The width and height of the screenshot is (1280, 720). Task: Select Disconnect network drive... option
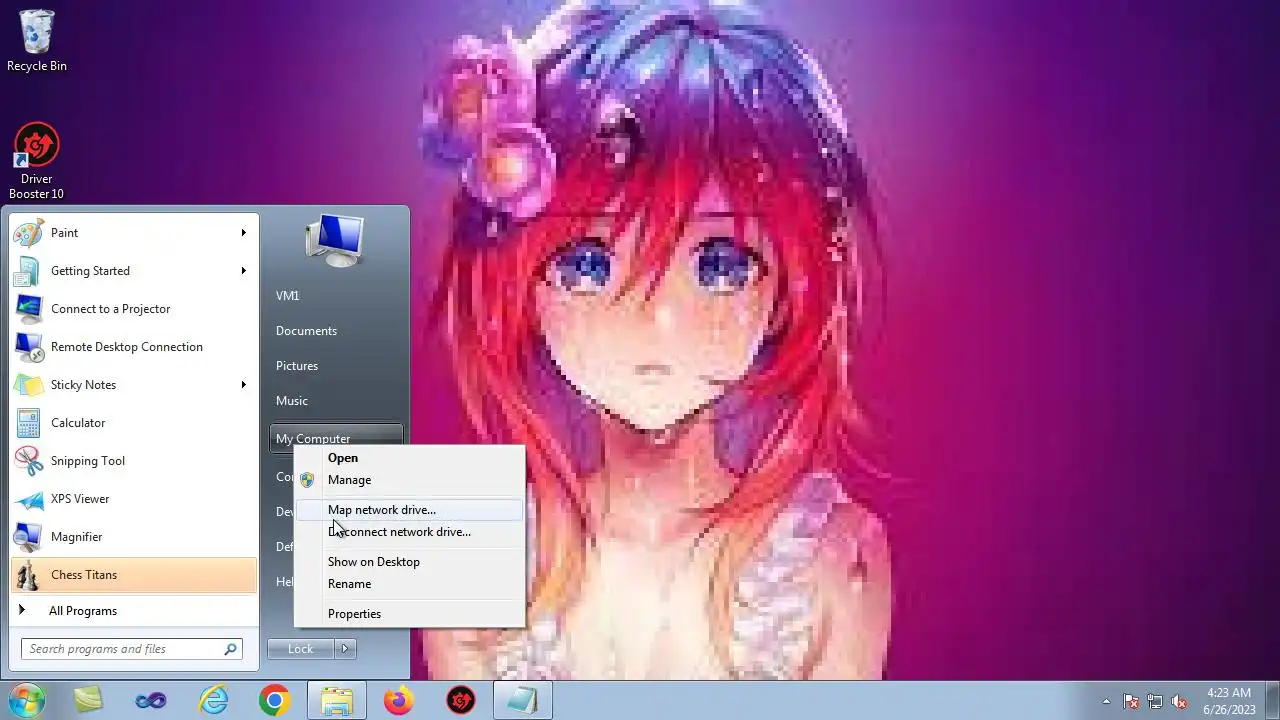[410, 532]
